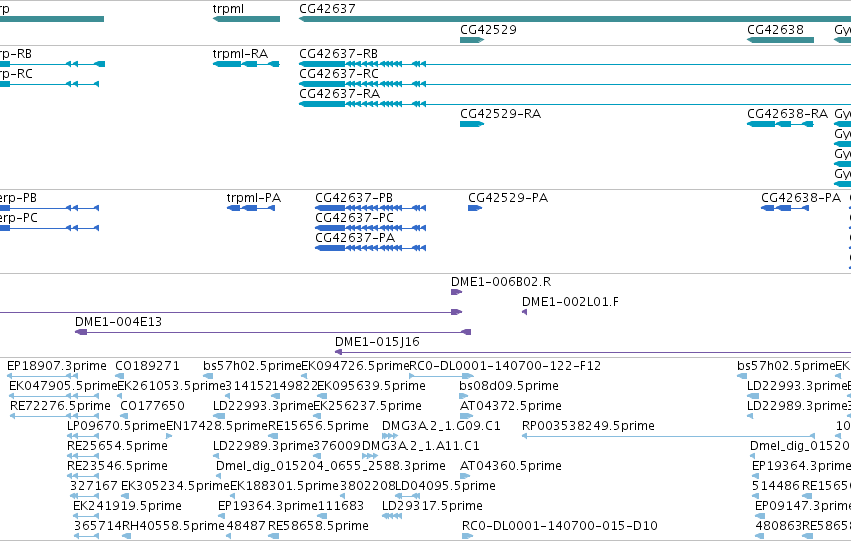Select the CG42638-PA protein label

tap(801, 198)
